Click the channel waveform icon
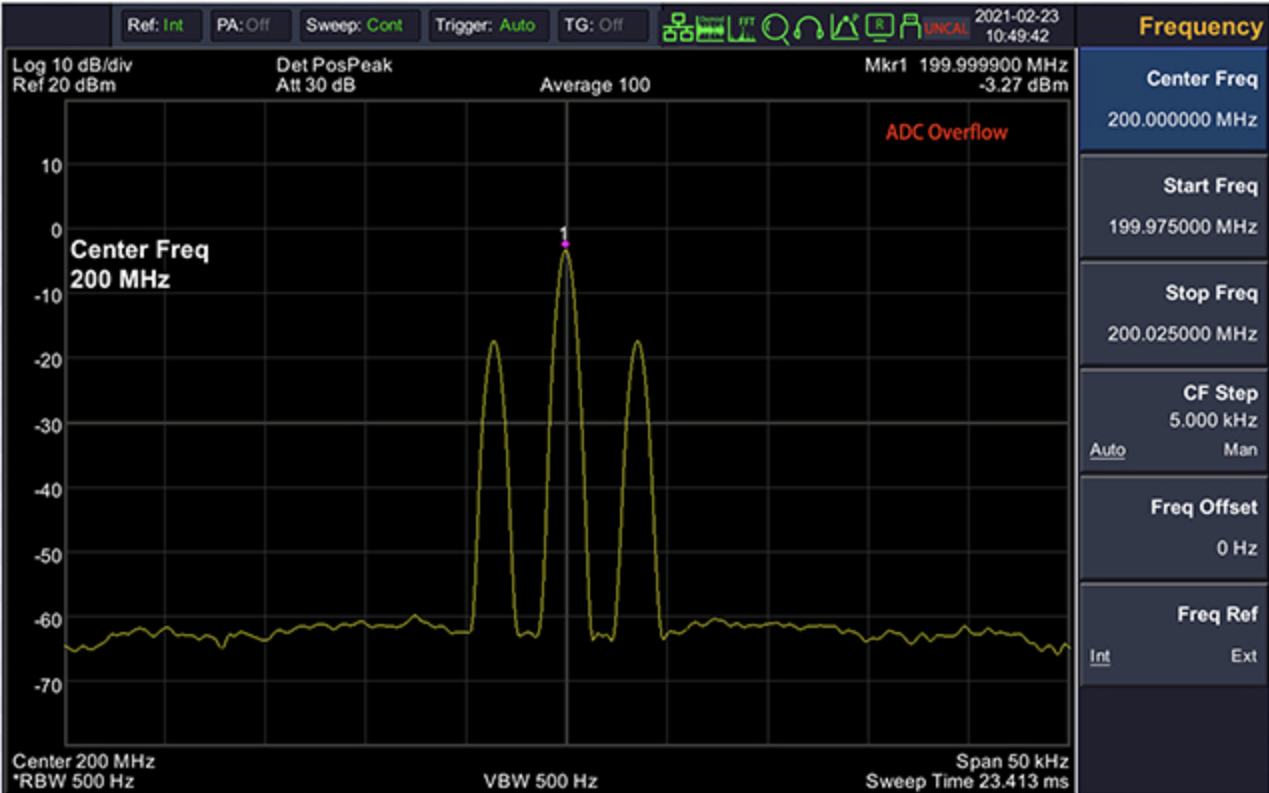1269x793 pixels. (710, 28)
